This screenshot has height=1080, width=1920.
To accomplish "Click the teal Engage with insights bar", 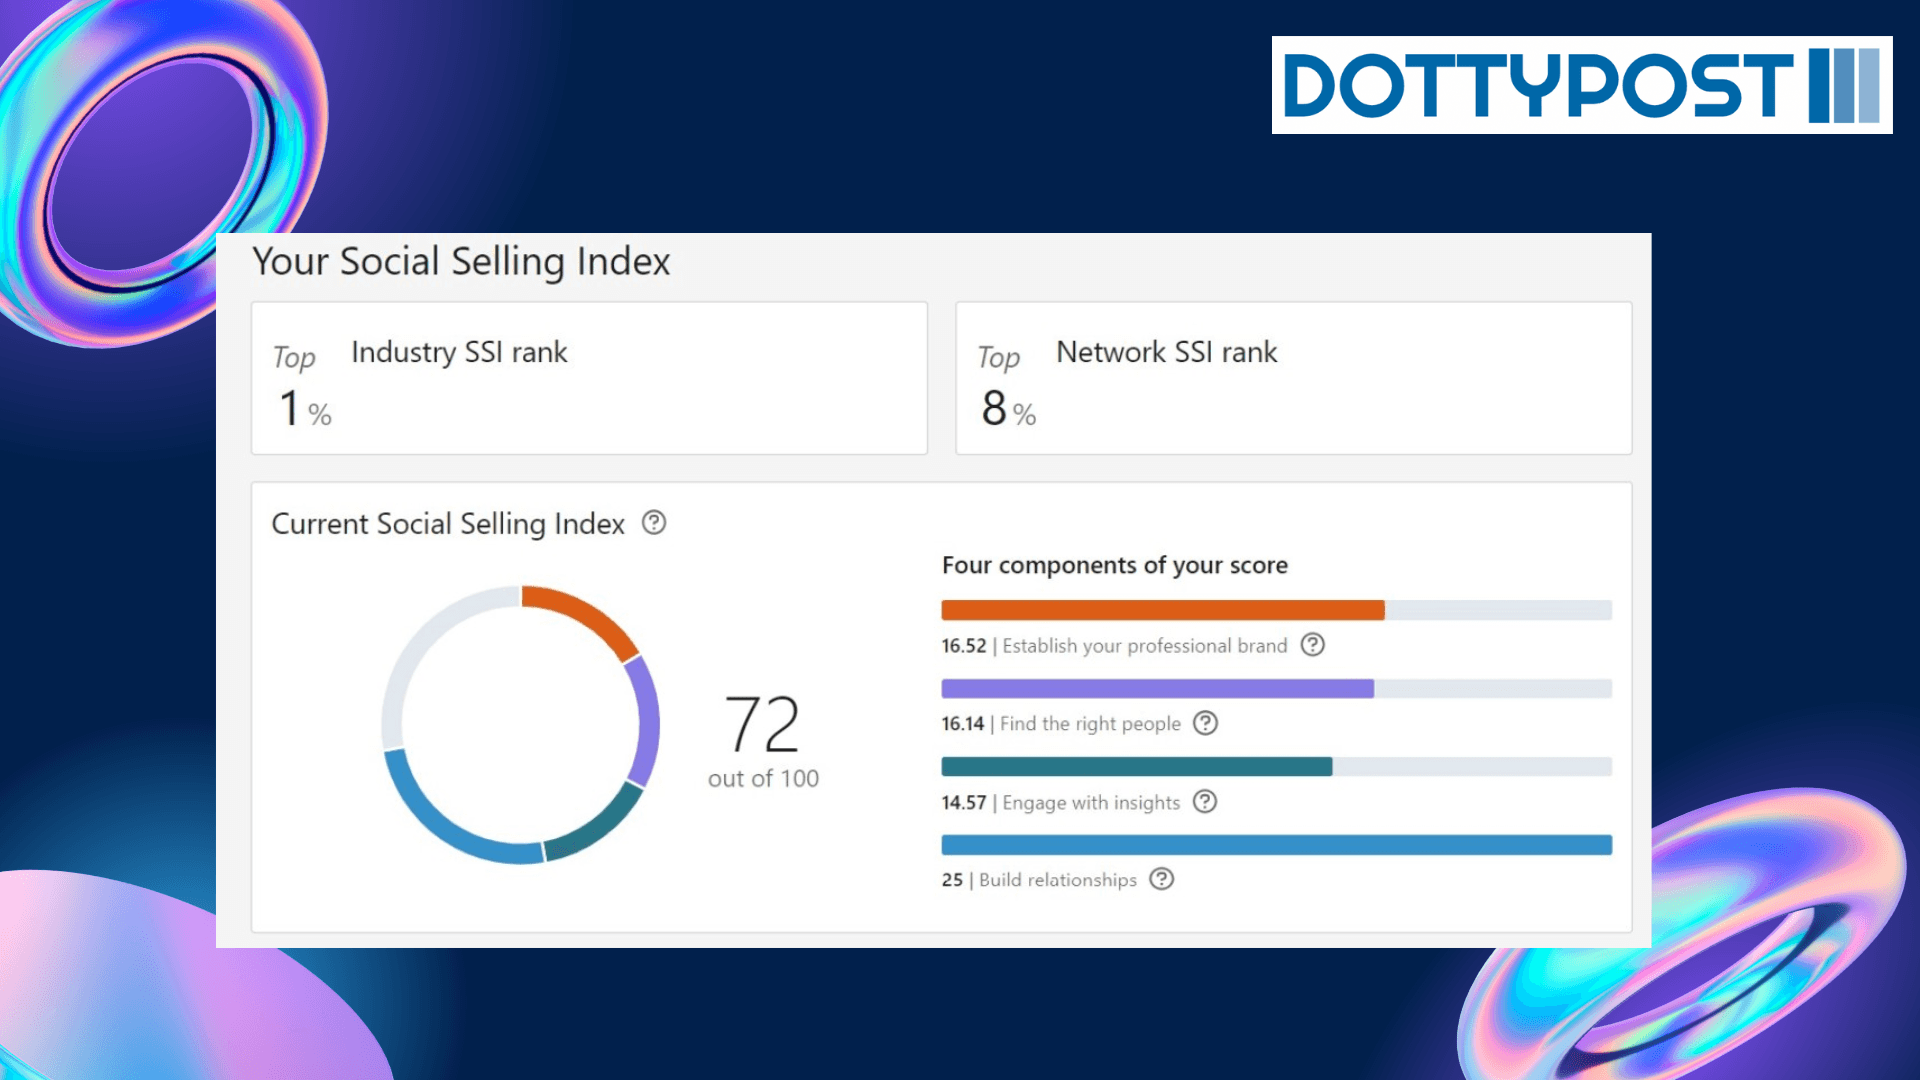I will click(x=1136, y=767).
